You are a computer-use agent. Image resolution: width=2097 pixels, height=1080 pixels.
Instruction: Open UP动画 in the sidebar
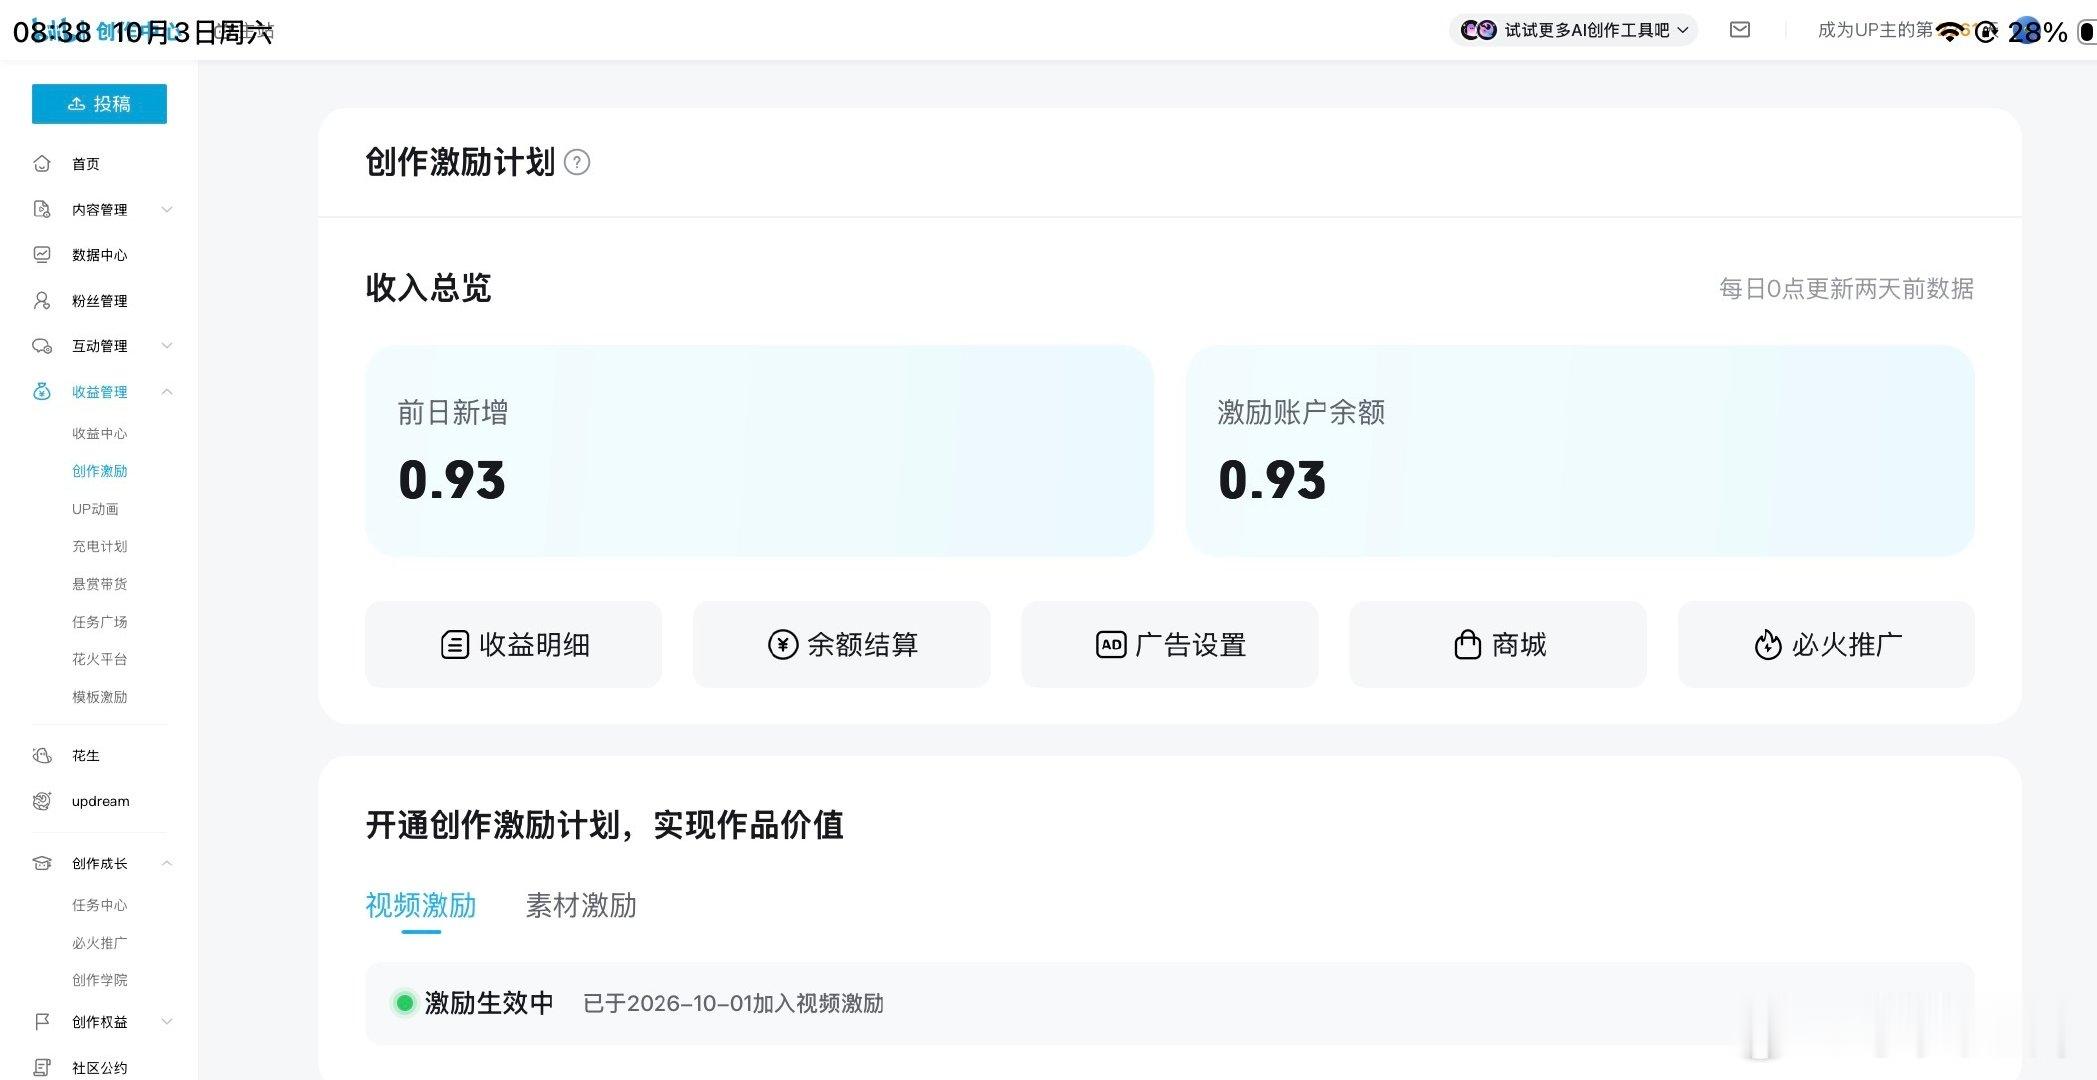(x=95, y=509)
